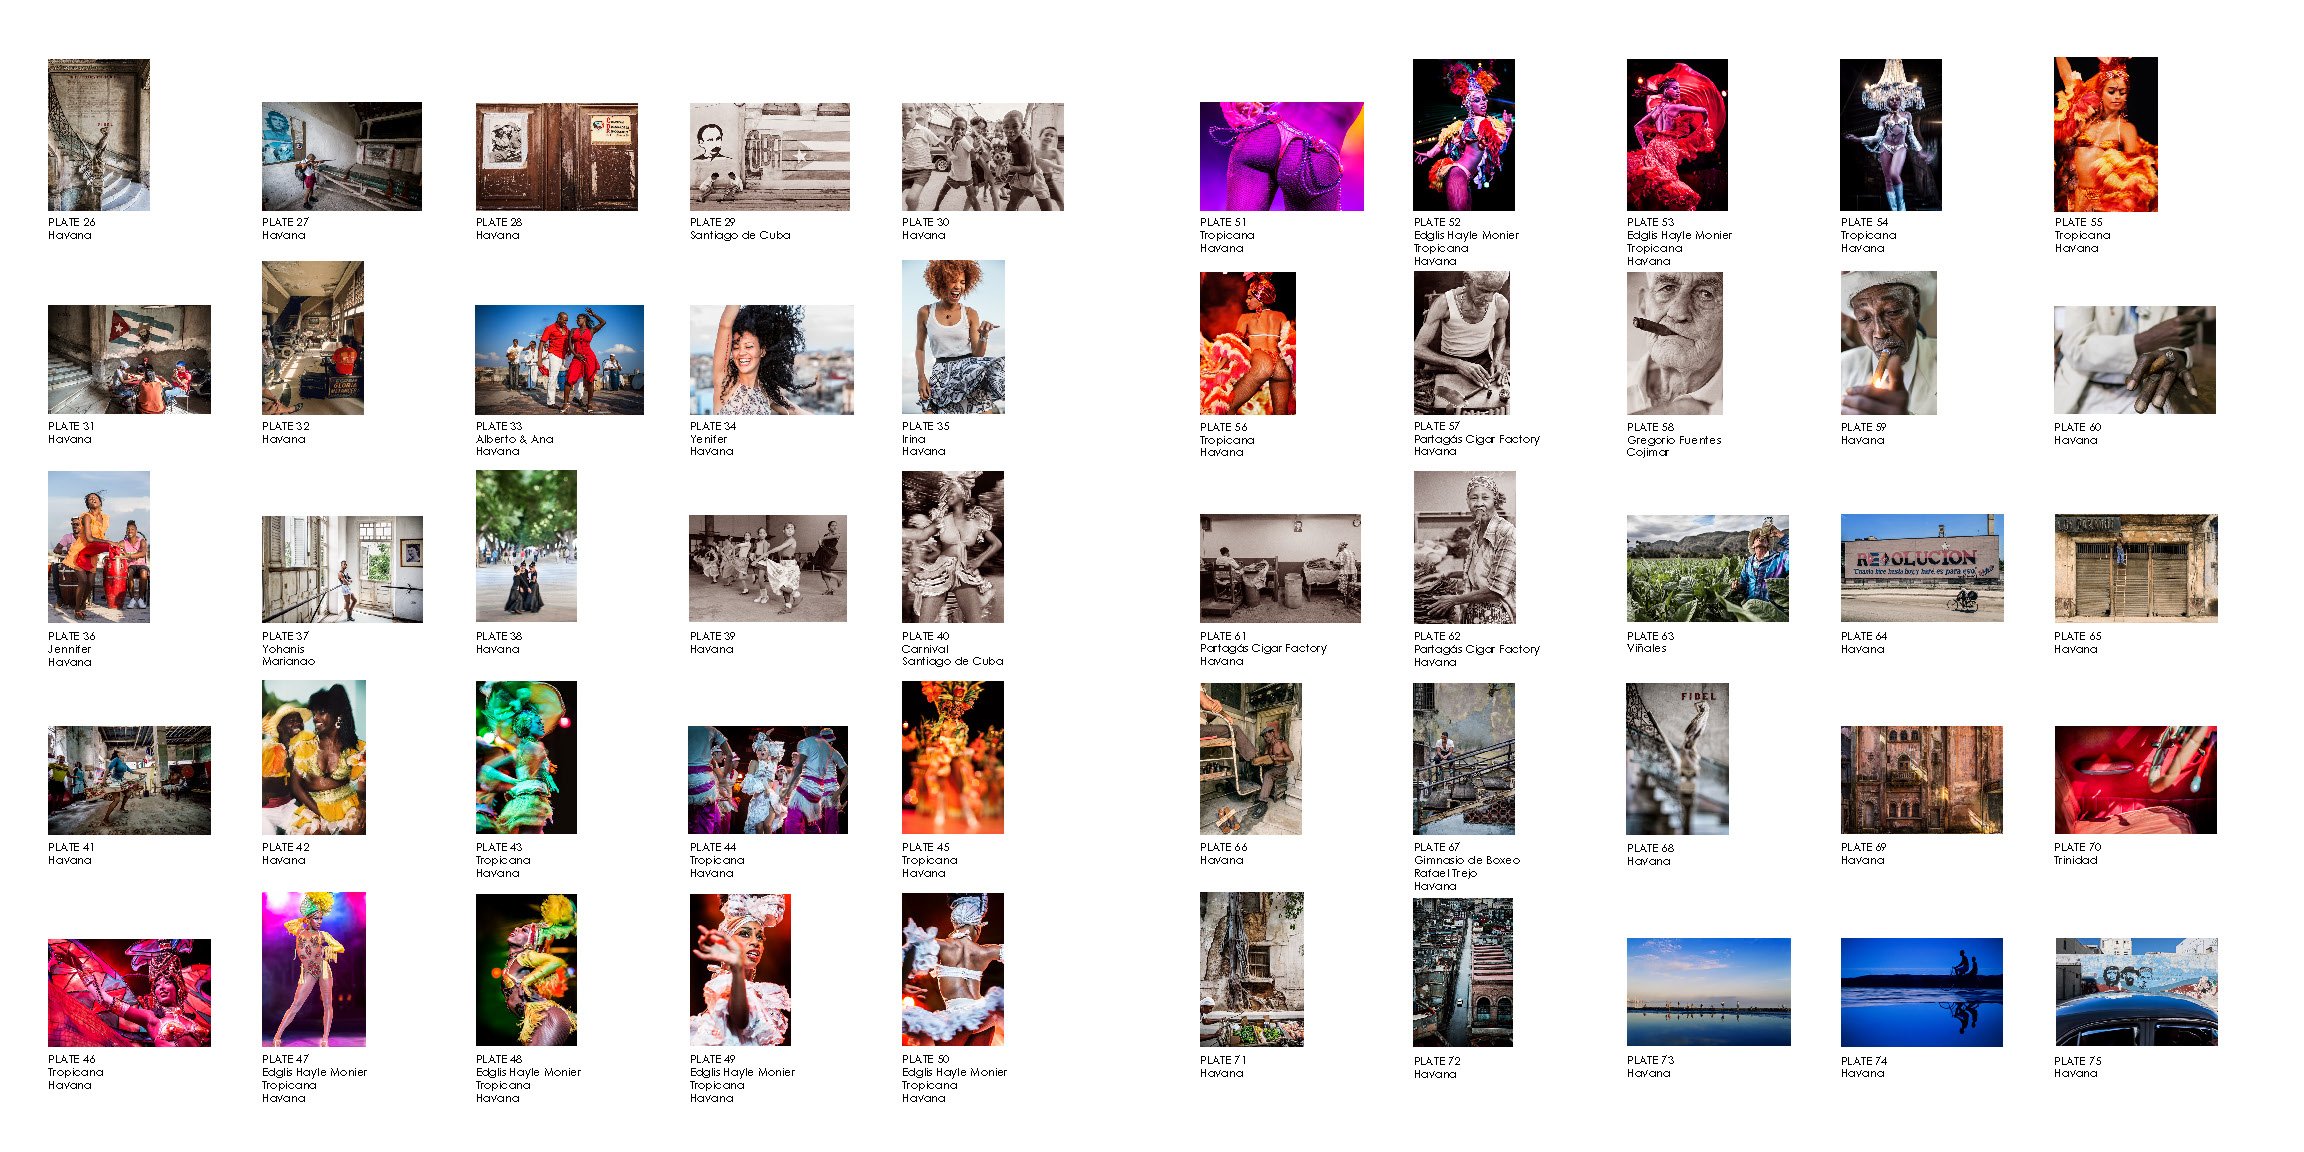Image resolution: width=2304 pixels, height=1152 pixels.
Task: Select the Plate 53 red dress dancer photo
Action: pos(1677,135)
